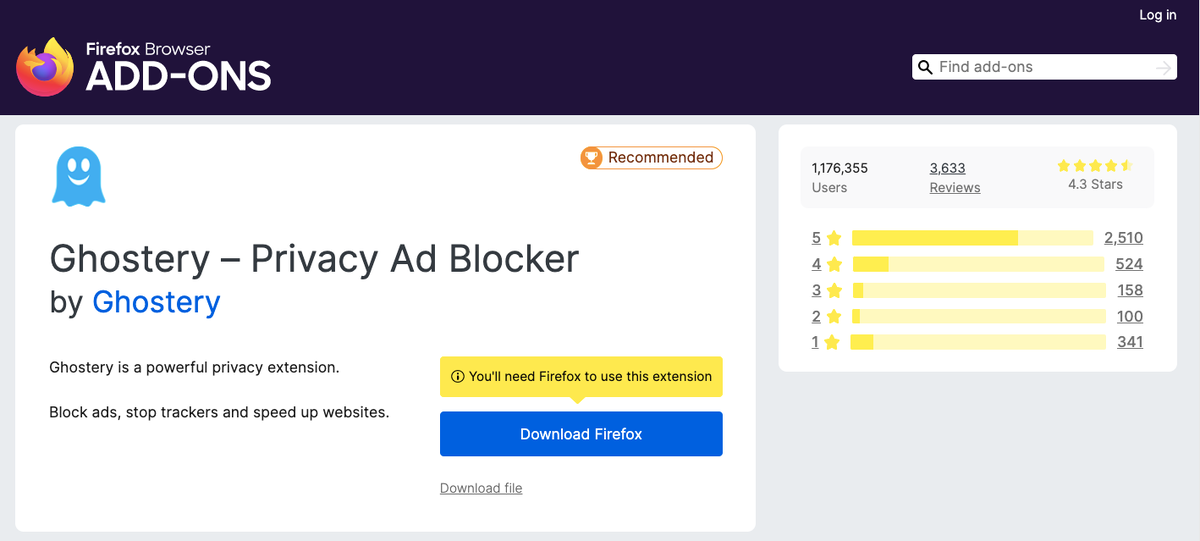
Task: Click the 4.3 star rating icons
Action: (x=1095, y=165)
